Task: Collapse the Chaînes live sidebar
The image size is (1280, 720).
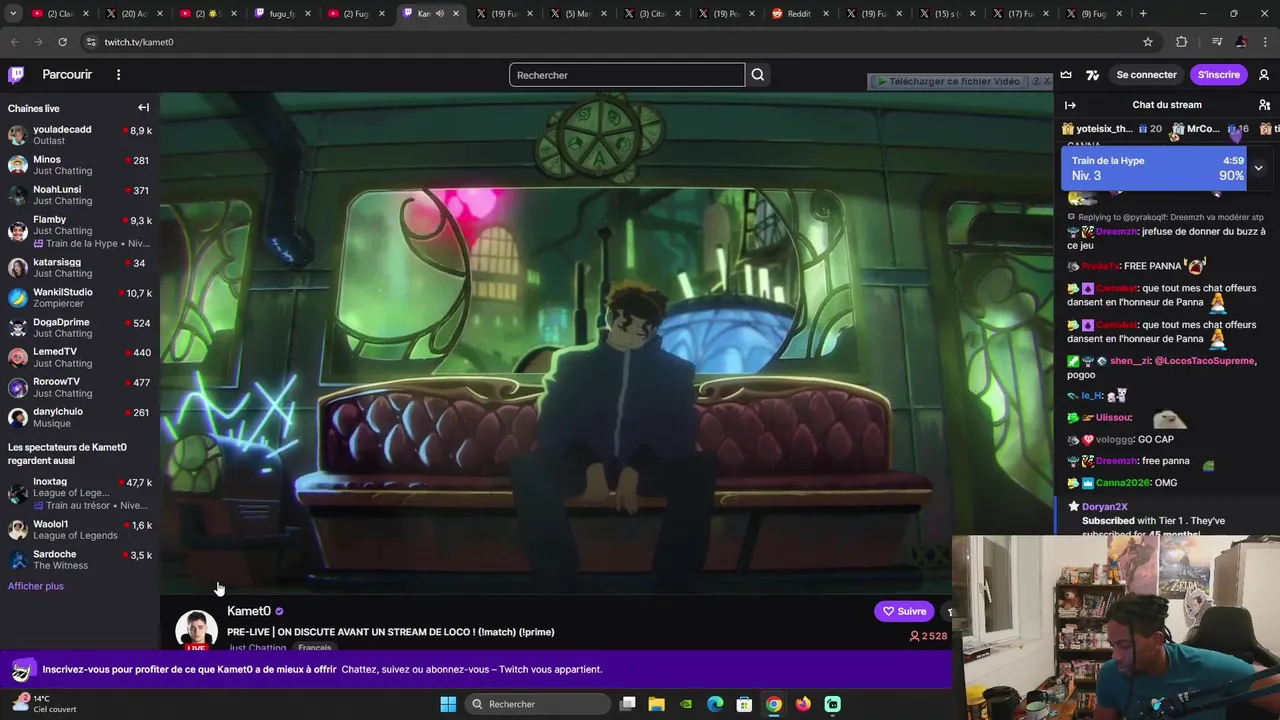Action: pyautogui.click(x=143, y=108)
